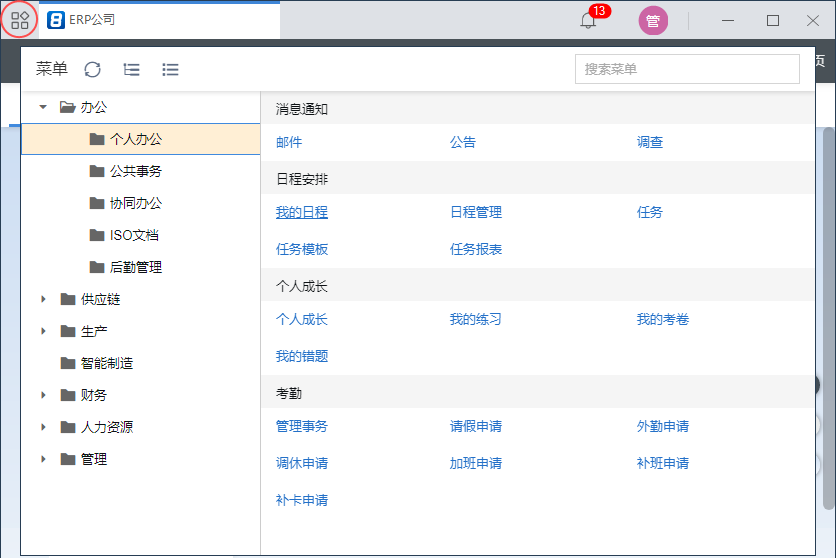Select the 公共事务 folder
Image resolution: width=836 pixels, height=558 pixels.
(x=135, y=171)
